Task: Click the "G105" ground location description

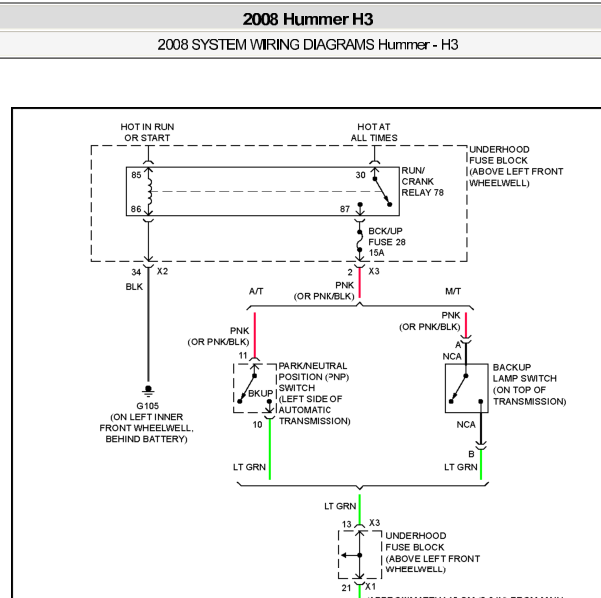Action: [146, 422]
